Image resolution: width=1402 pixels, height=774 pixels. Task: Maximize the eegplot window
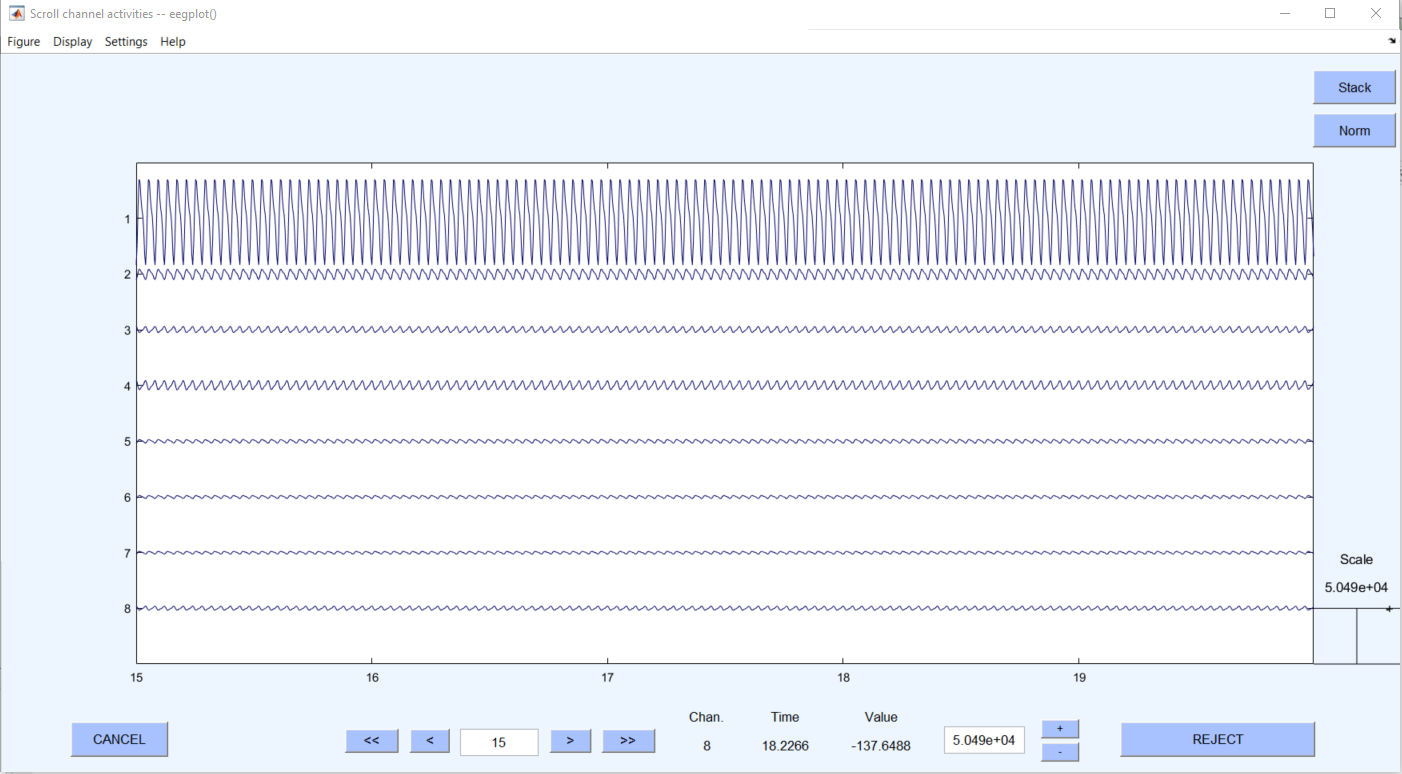point(1330,13)
